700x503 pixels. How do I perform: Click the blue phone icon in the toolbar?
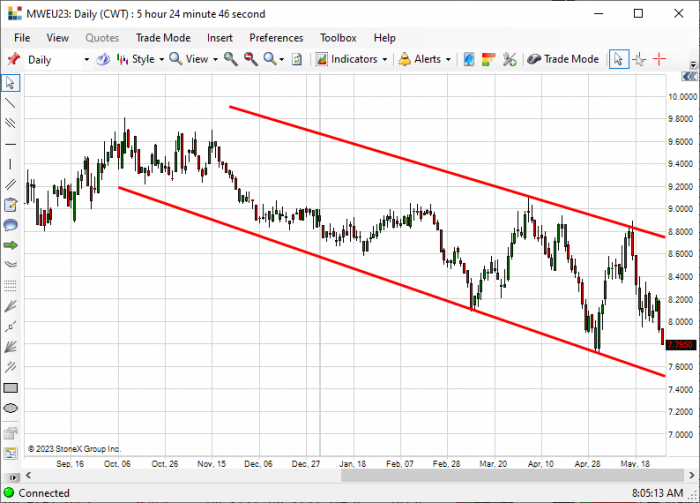coord(469,59)
